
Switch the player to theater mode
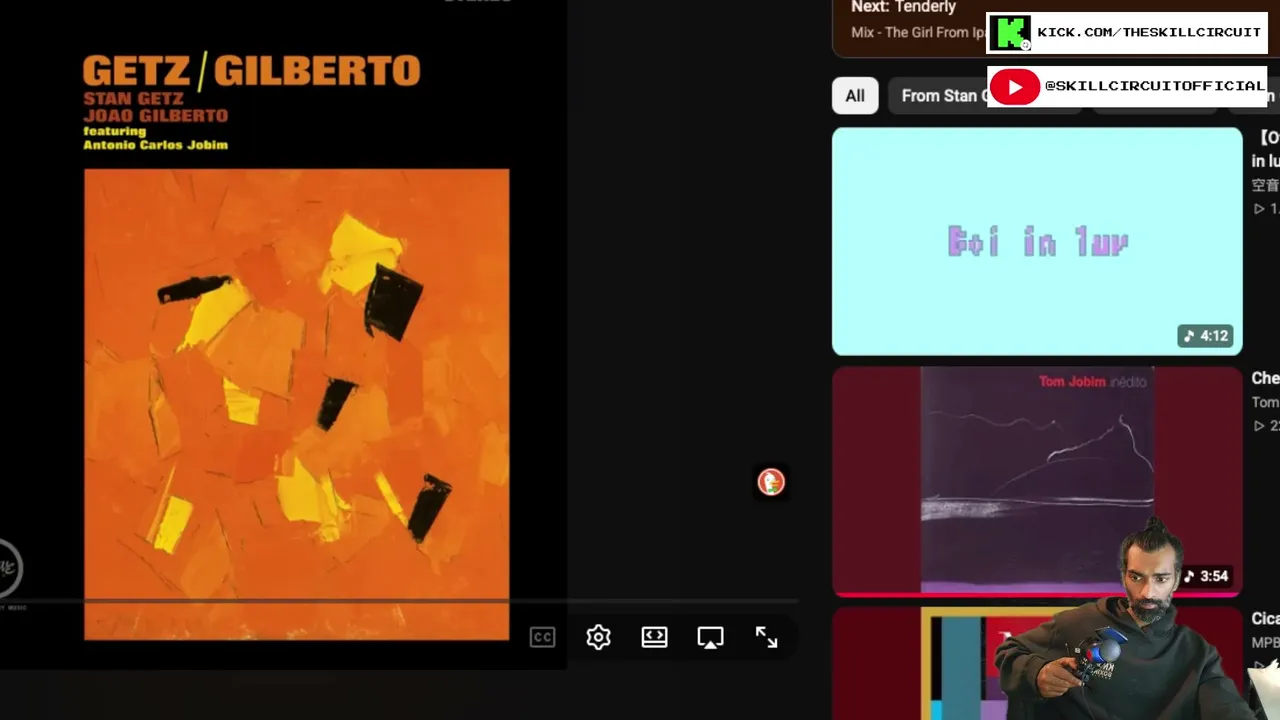[x=654, y=638]
